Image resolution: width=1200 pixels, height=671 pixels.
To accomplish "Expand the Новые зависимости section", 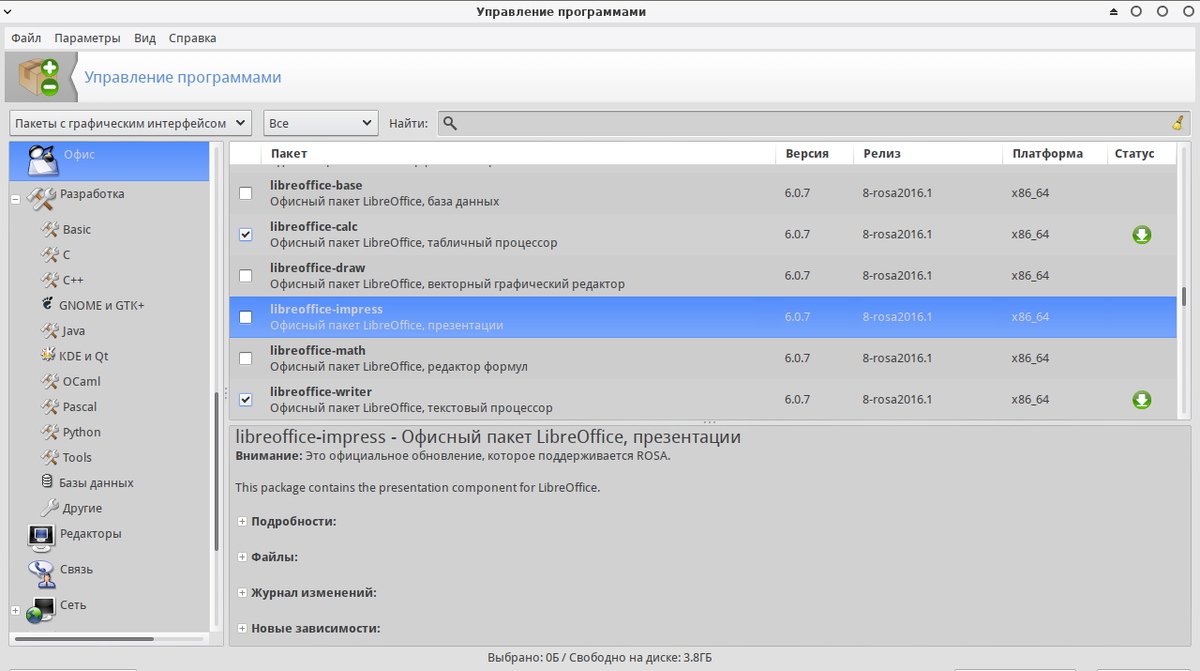I will [242, 629].
